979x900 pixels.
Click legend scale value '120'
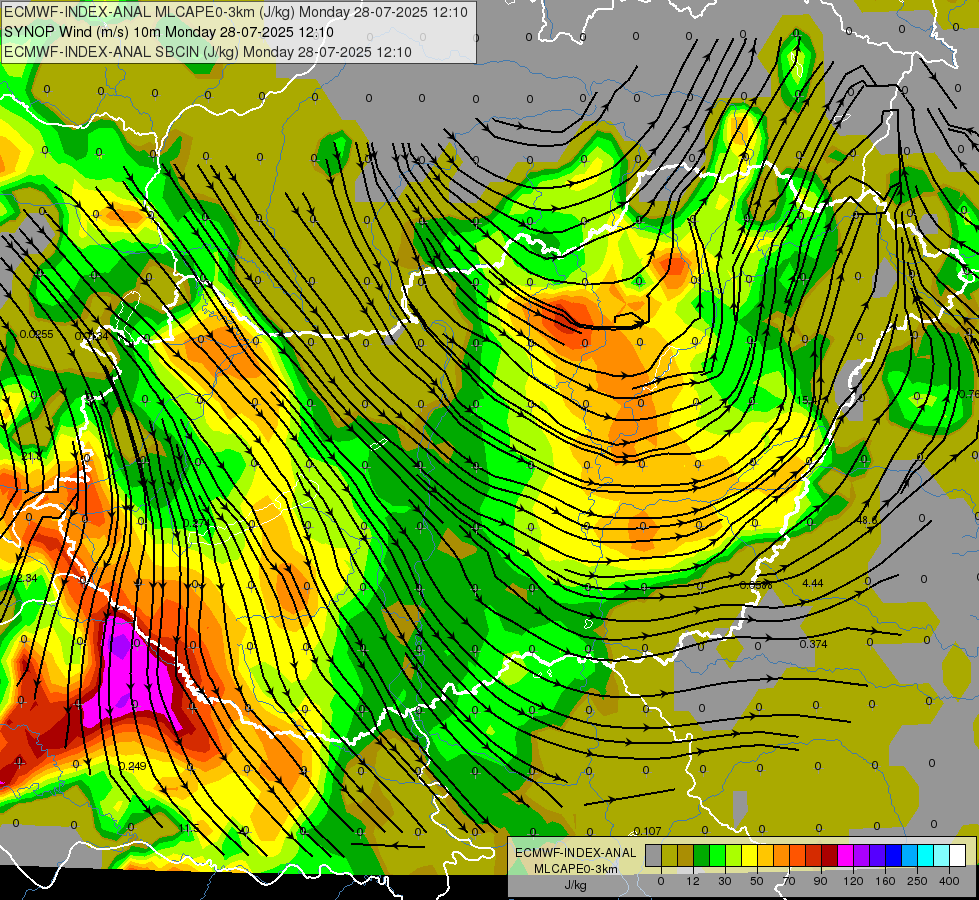(x=853, y=881)
